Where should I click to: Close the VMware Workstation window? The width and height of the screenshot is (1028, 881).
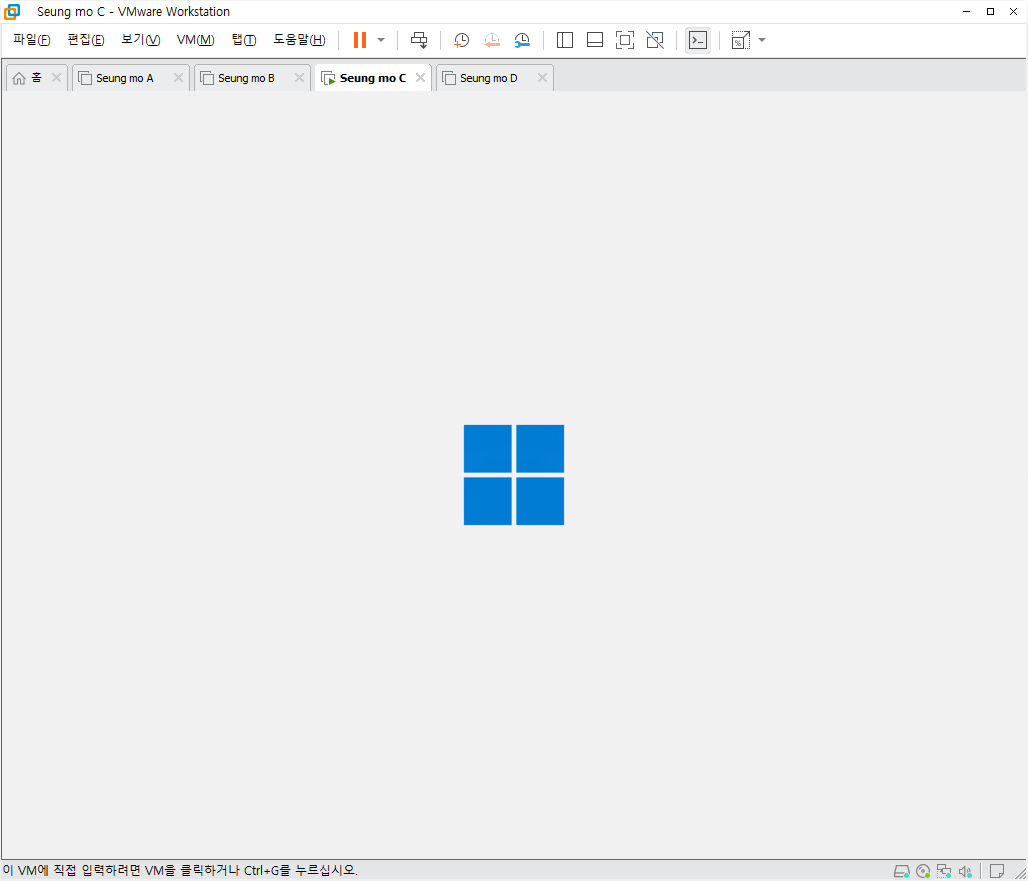coord(1014,12)
